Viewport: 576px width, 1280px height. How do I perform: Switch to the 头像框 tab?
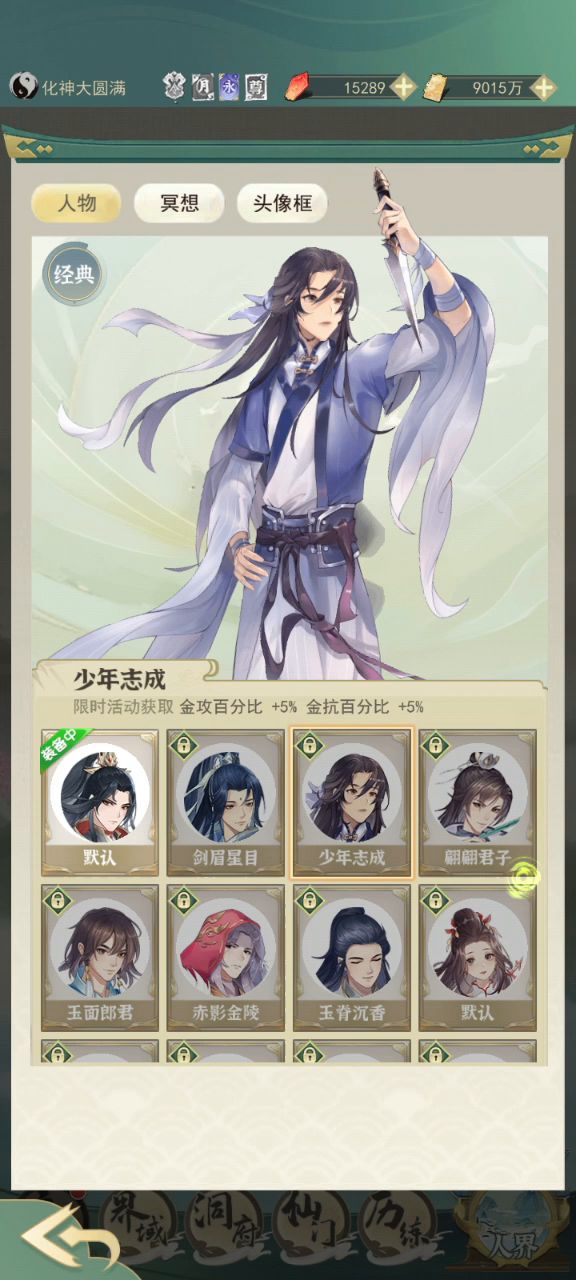point(281,204)
